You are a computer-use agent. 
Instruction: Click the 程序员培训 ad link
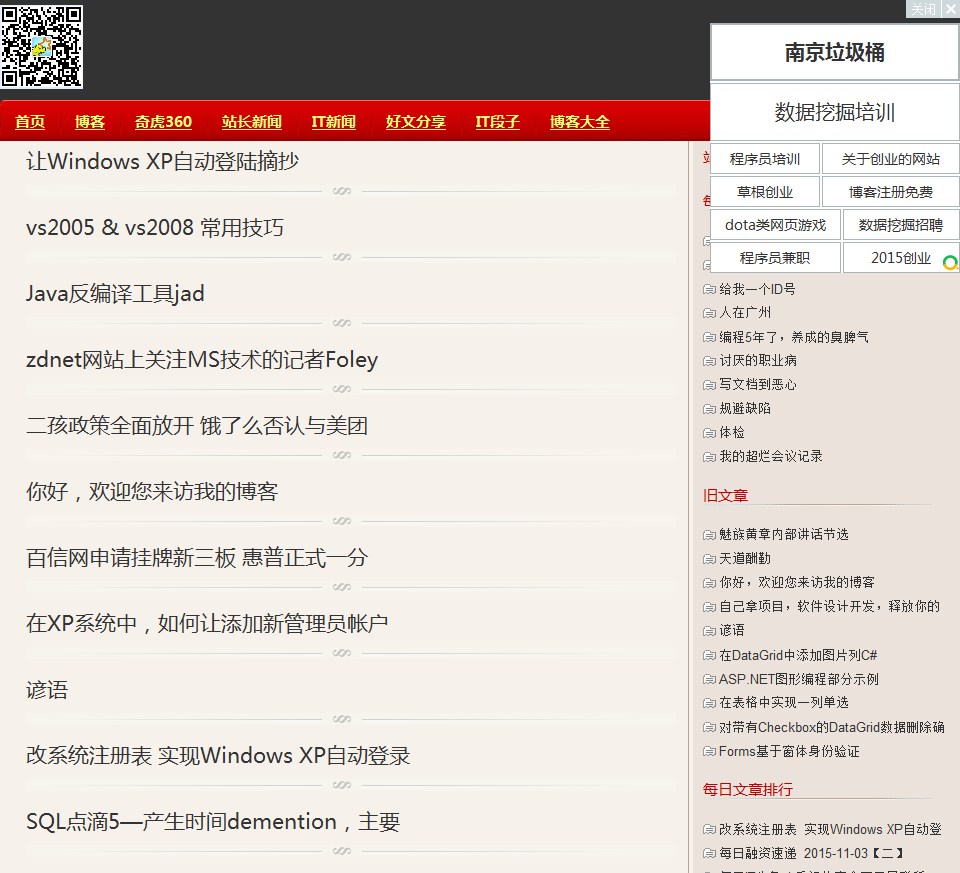coord(765,159)
